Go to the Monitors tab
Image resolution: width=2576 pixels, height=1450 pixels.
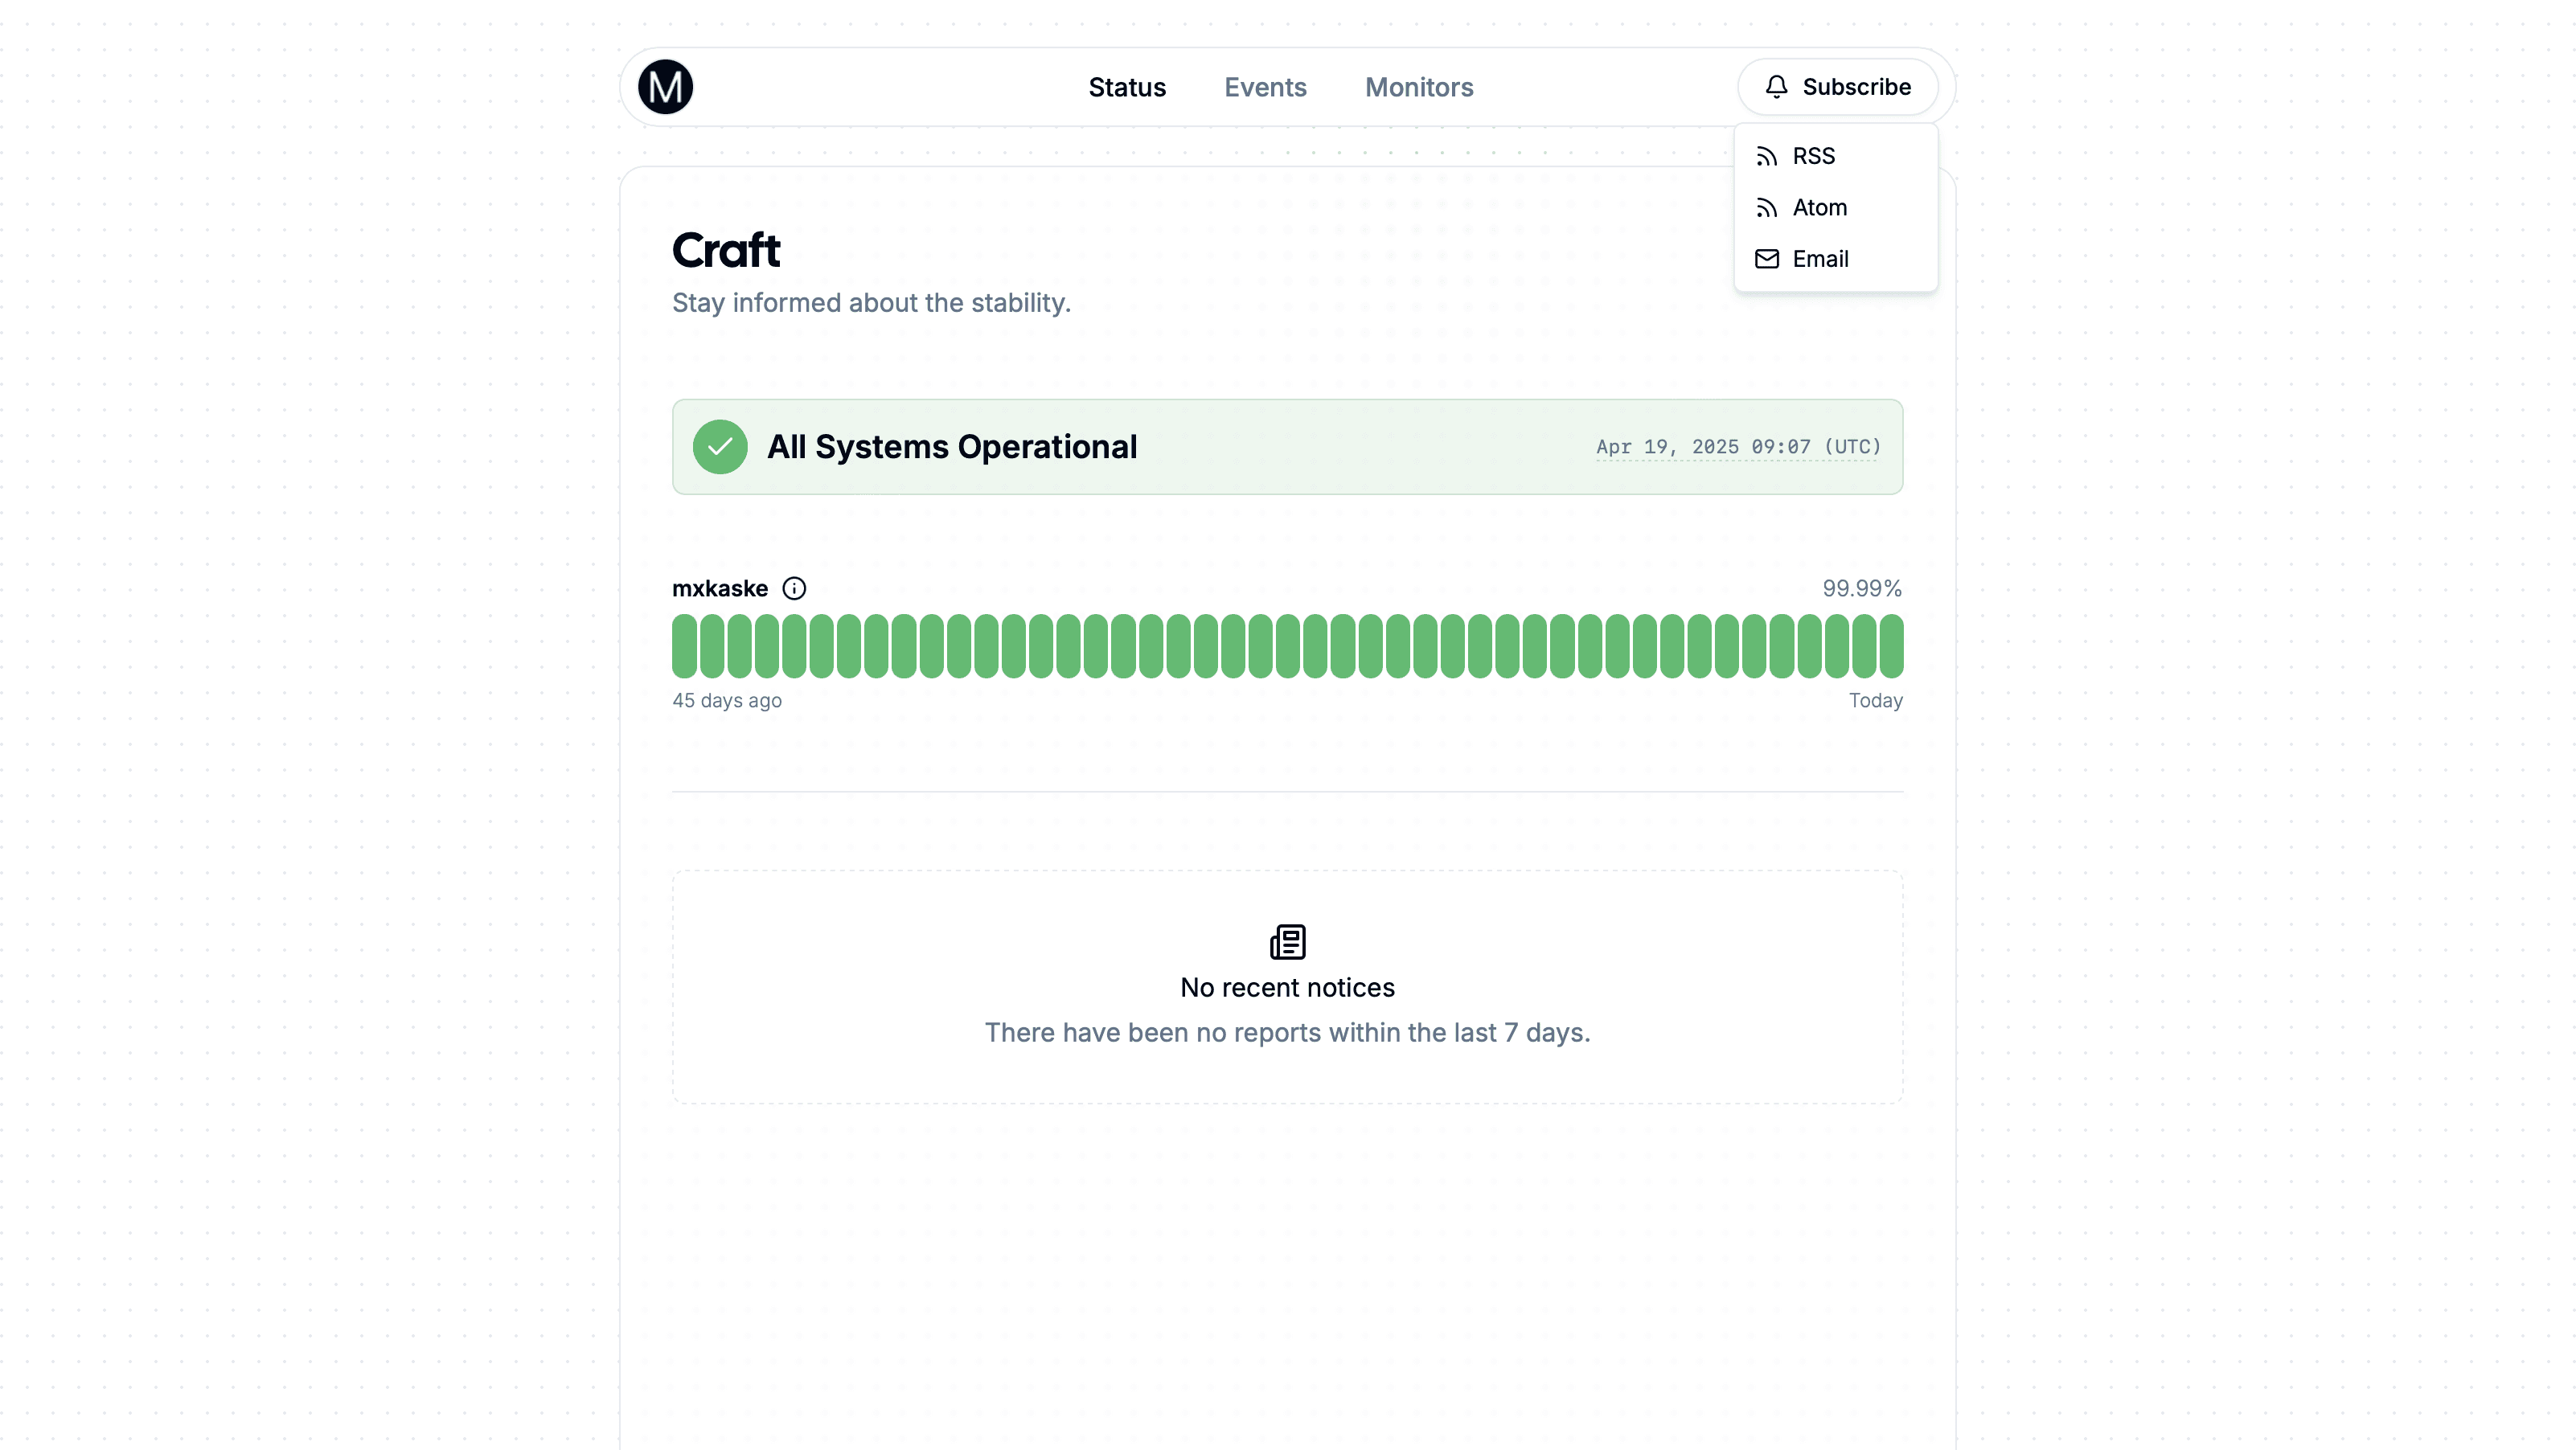(x=1419, y=87)
